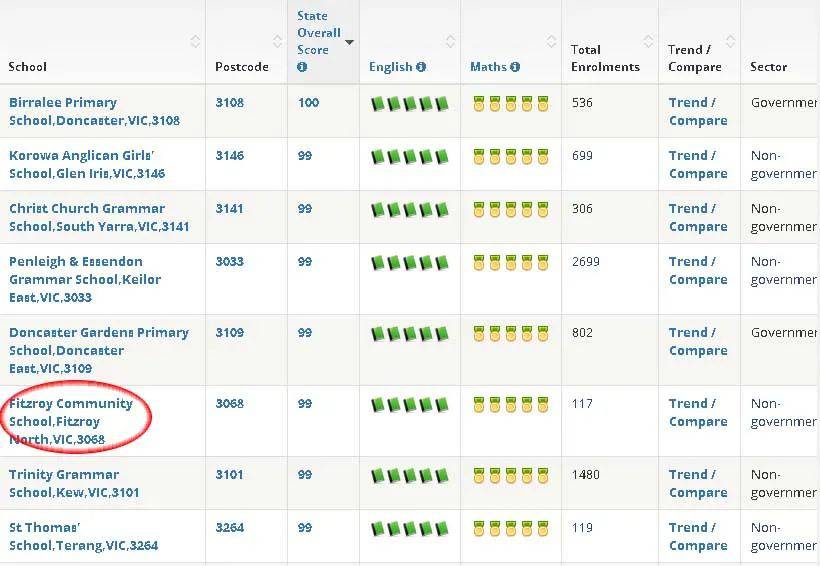Open Trend / Compare for Birralee Primary

click(698, 111)
